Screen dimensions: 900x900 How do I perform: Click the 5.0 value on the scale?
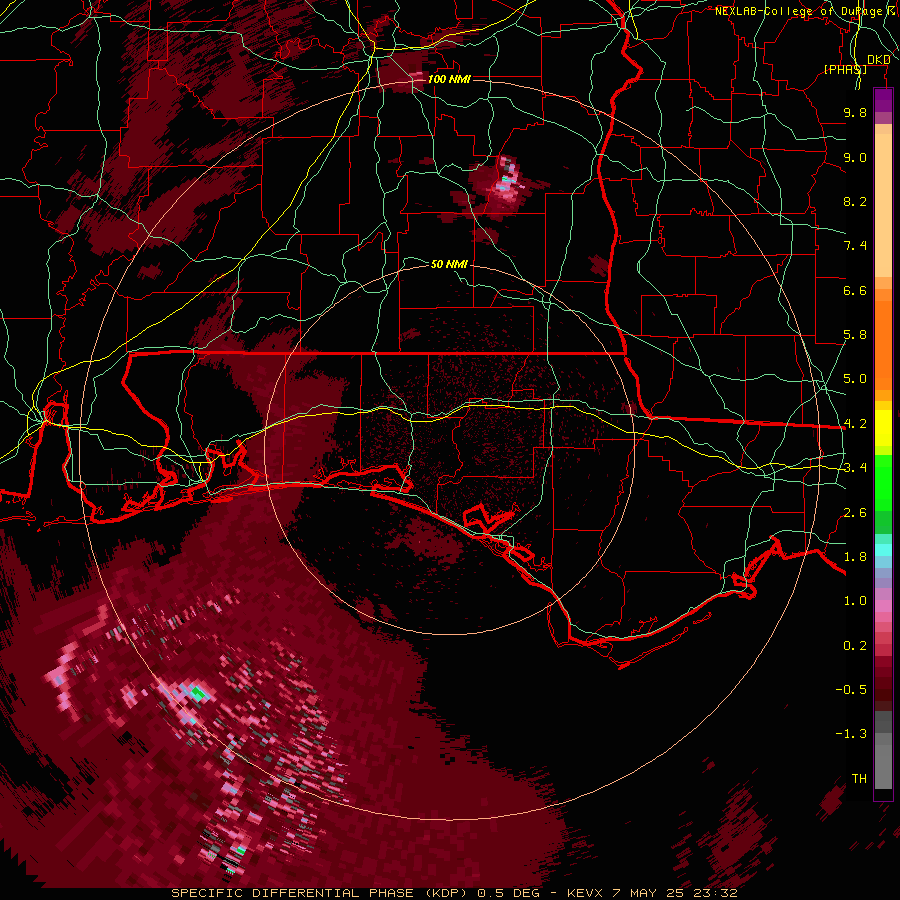855,379
